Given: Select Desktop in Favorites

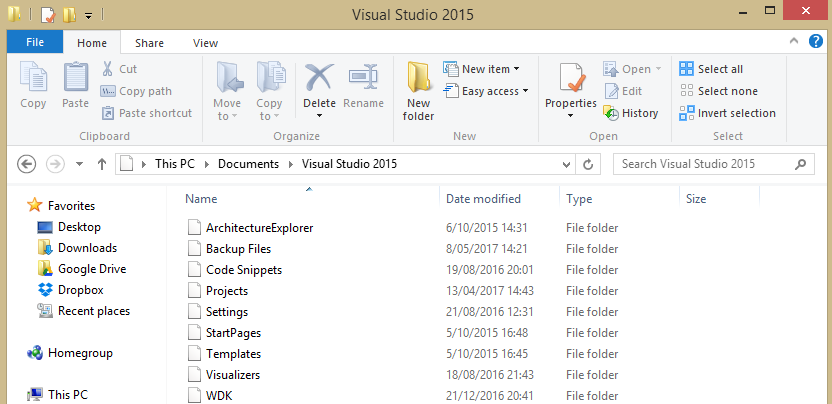Looking at the screenshot, I should 69,227.
